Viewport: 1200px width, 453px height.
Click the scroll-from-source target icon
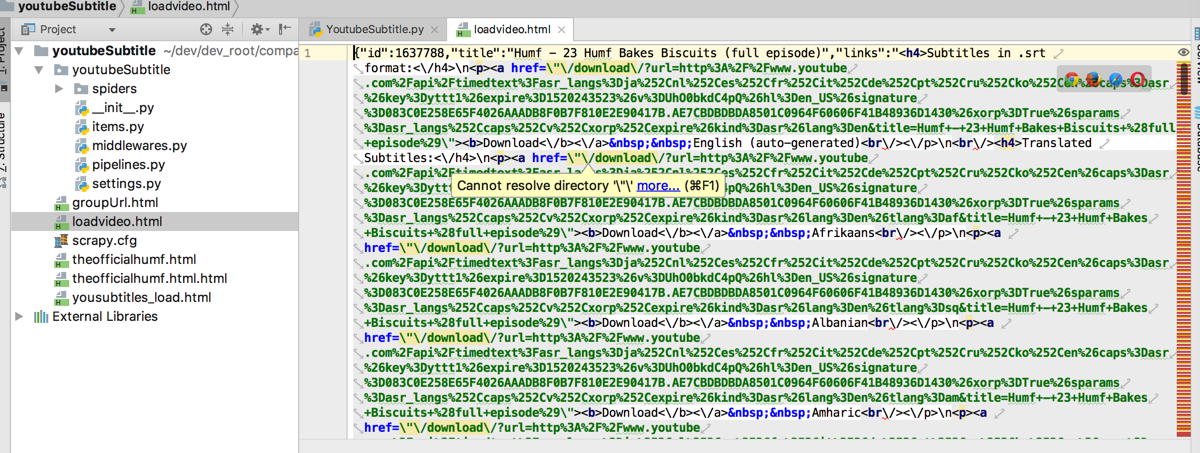pos(206,30)
